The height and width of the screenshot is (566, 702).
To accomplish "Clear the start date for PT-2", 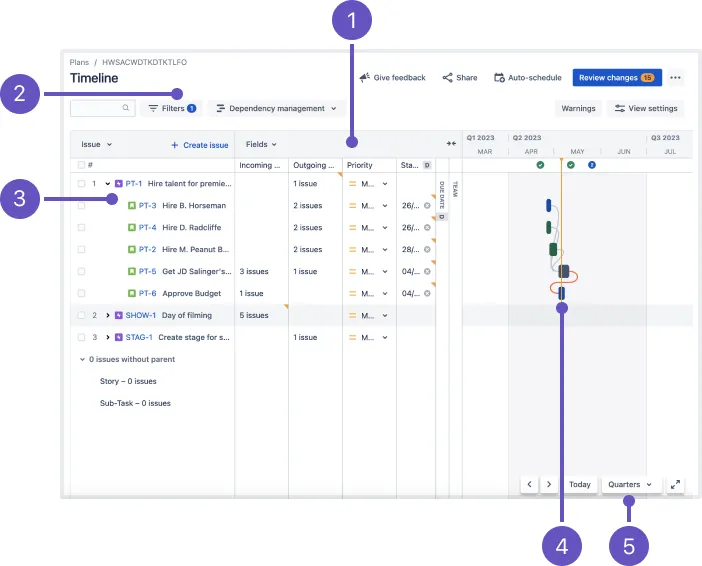I will (427, 249).
